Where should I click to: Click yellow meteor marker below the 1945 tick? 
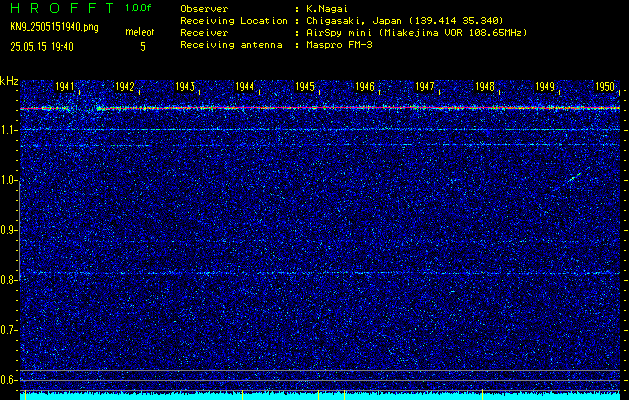pos(318,395)
